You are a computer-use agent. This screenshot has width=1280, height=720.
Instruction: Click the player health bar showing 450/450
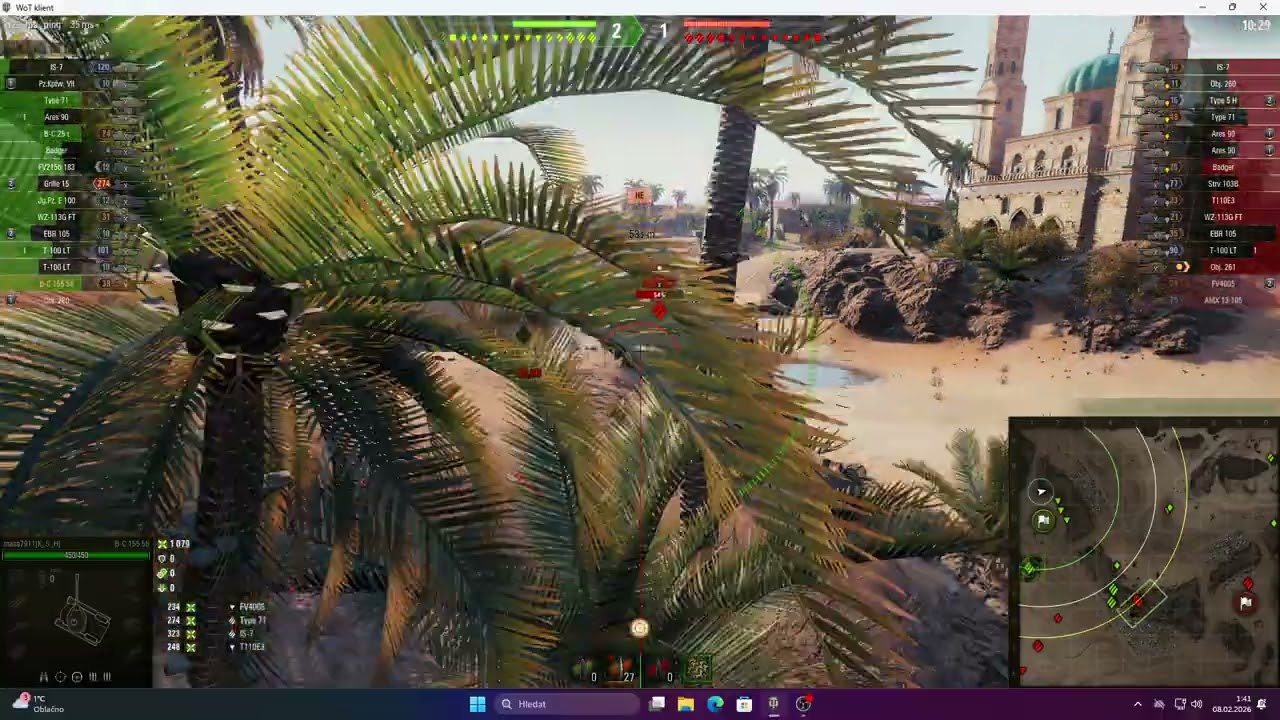click(75, 555)
